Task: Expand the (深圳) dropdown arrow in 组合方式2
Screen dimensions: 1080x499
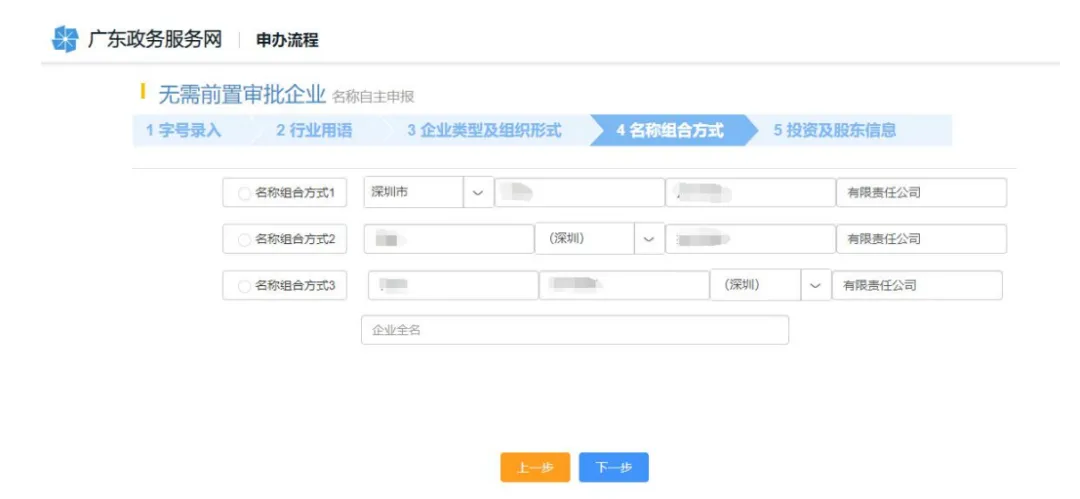Action: click(649, 238)
